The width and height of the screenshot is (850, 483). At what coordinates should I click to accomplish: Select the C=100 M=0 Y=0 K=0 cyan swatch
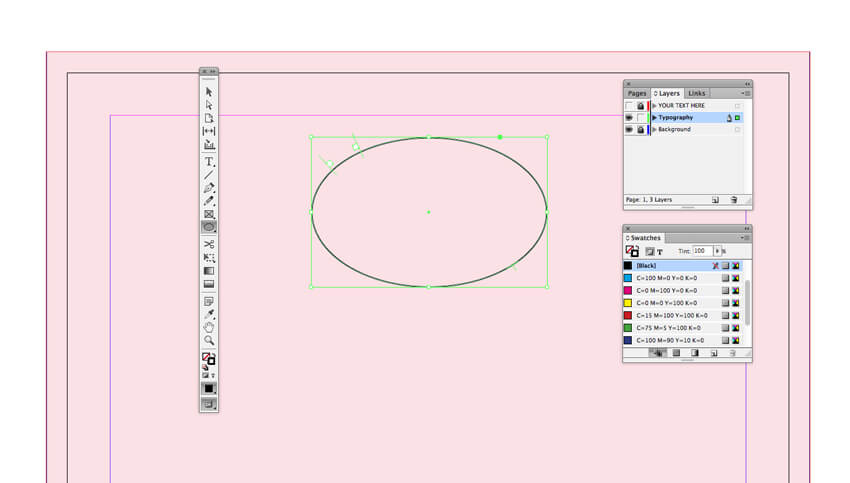682,278
